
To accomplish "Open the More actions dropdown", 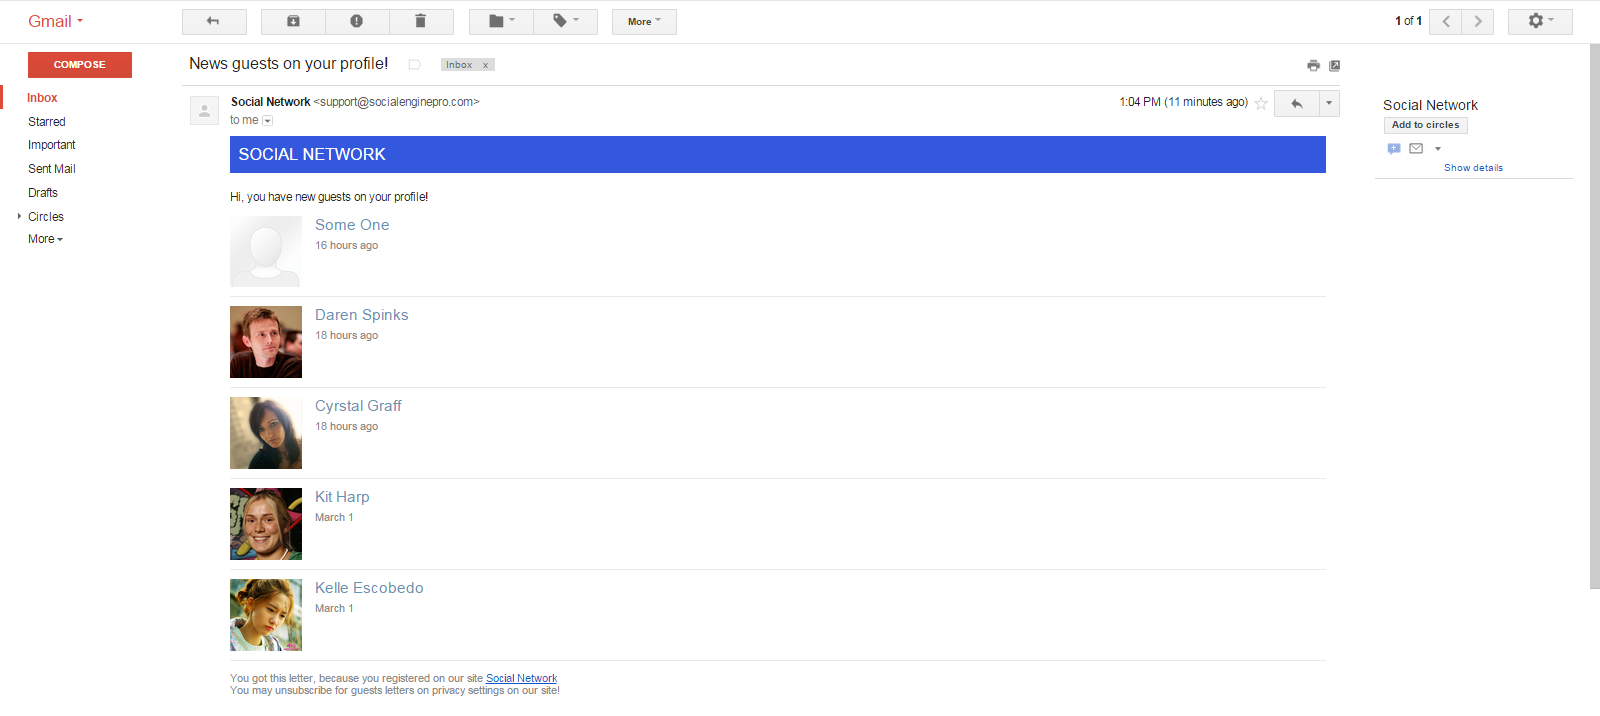I will (x=644, y=21).
